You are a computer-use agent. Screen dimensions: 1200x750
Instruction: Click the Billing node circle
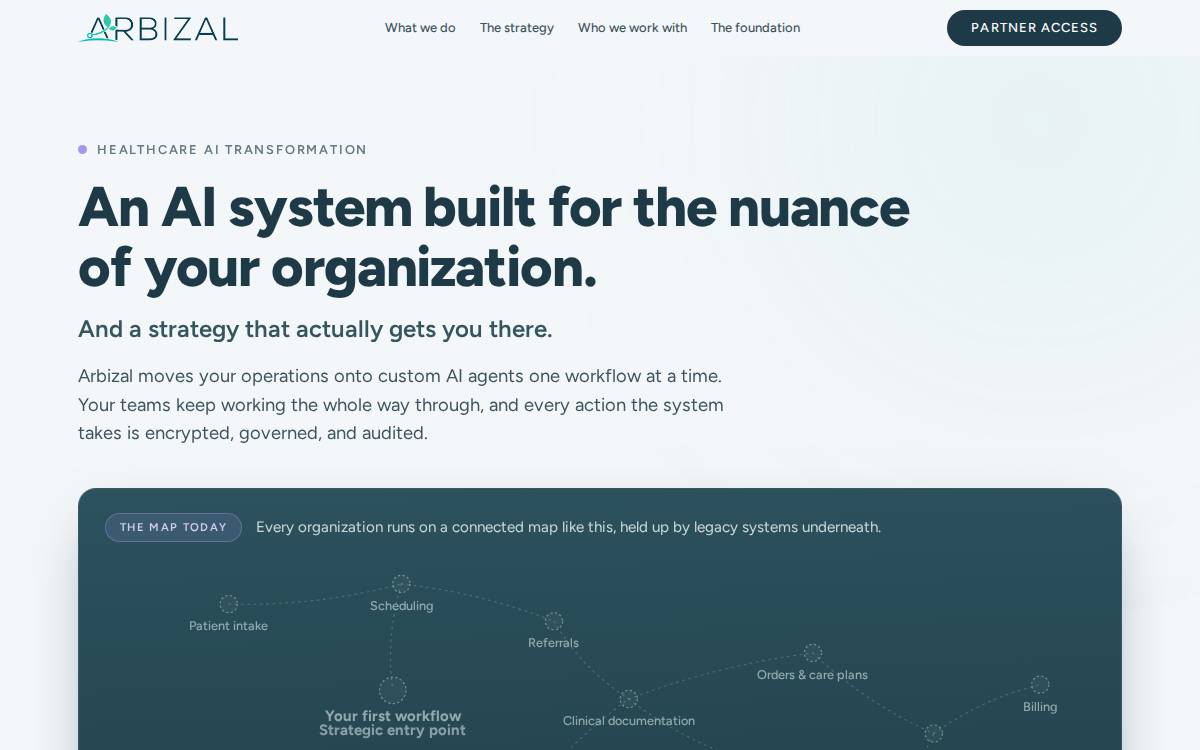[1040, 685]
